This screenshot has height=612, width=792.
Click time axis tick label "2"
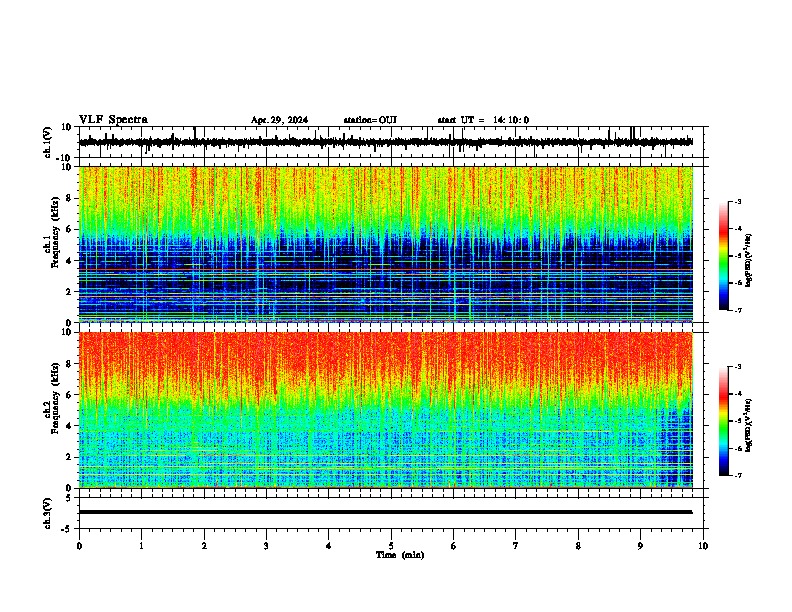(204, 546)
